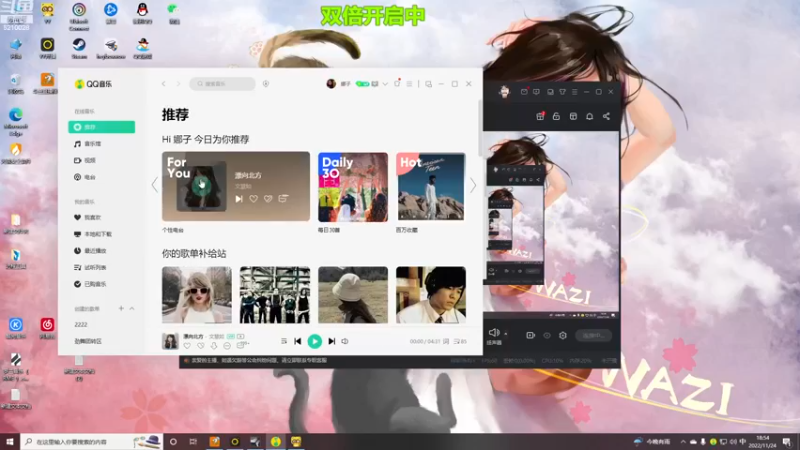Open the man with headphones playlist cover

pyautogui.click(x=431, y=295)
